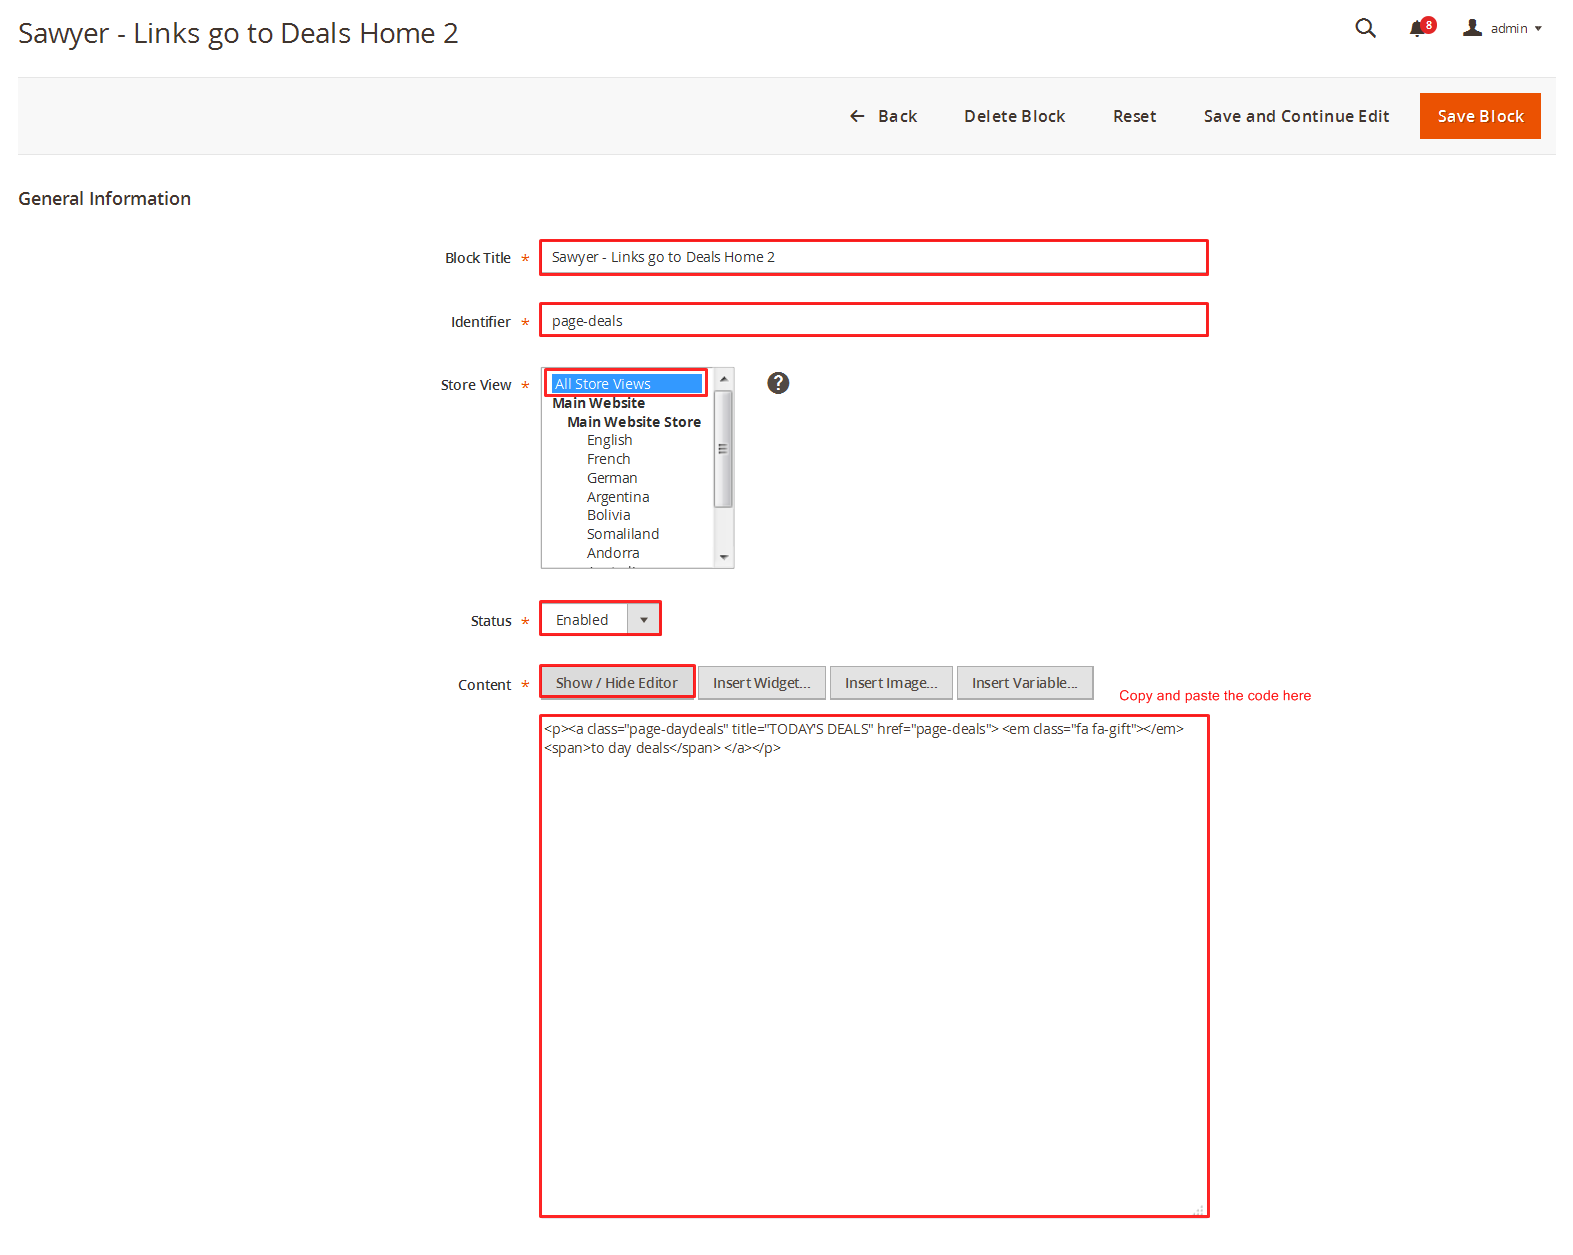This screenshot has width=1573, height=1255.
Task: Click the store list scroll-up arrow
Action: pos(724,379)
